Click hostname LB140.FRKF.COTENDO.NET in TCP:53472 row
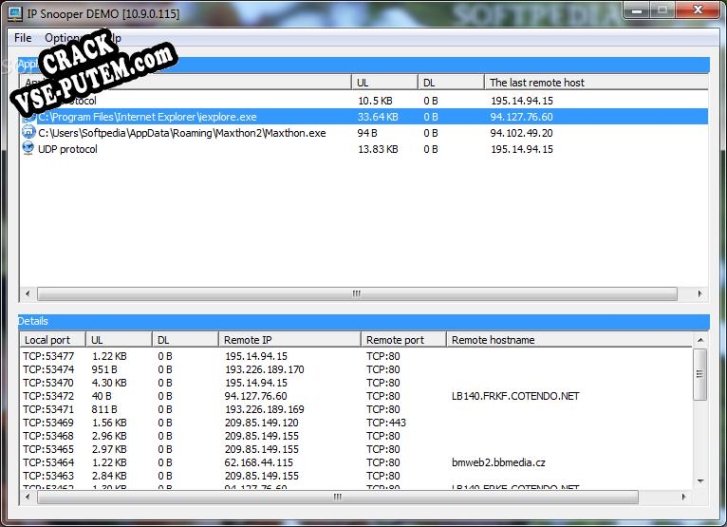 (516, 396)
